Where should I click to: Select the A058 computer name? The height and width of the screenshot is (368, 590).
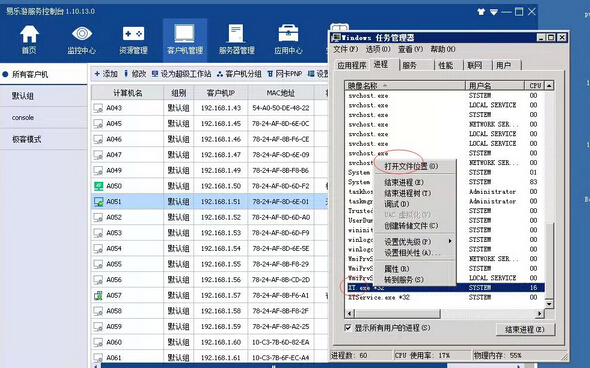point(114,311)
